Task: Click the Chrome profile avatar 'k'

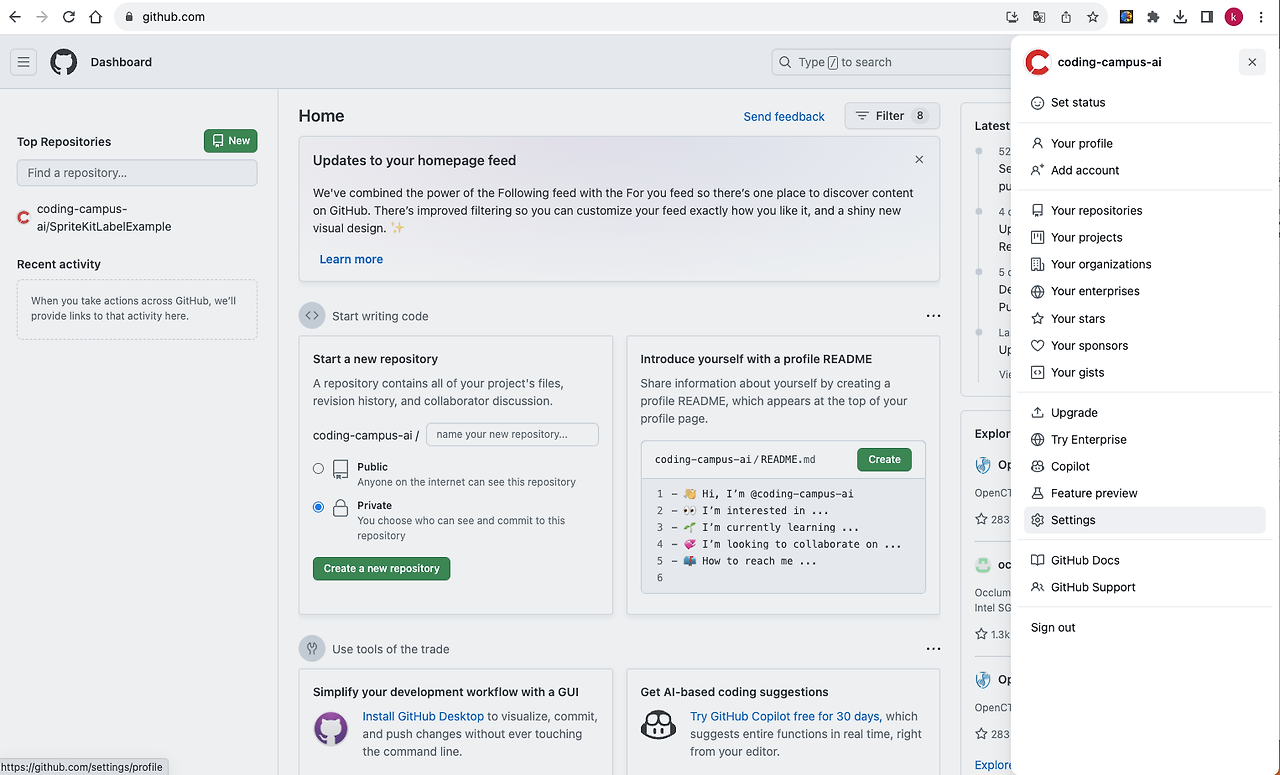Action: click(1234, 17)
